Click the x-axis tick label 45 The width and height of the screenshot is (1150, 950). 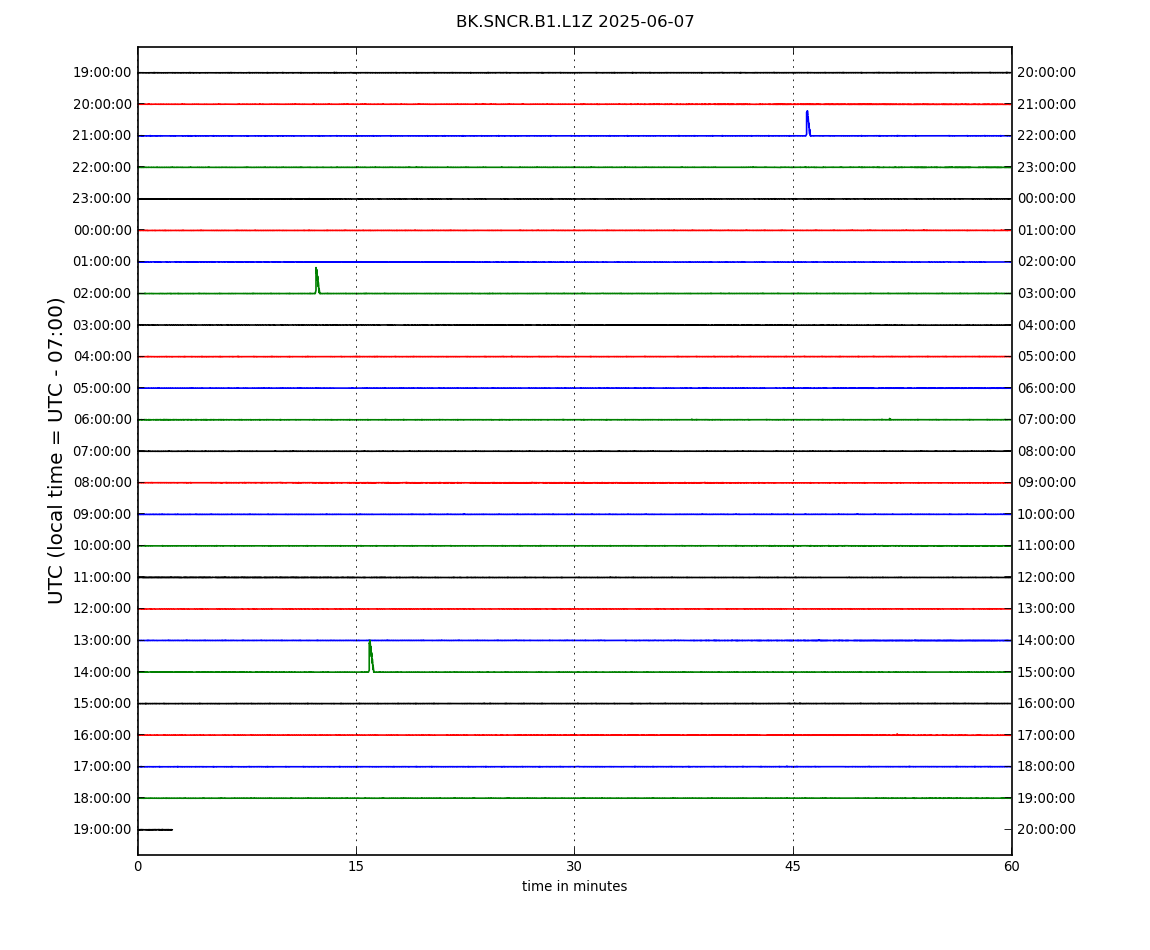(x=793, y=866)
